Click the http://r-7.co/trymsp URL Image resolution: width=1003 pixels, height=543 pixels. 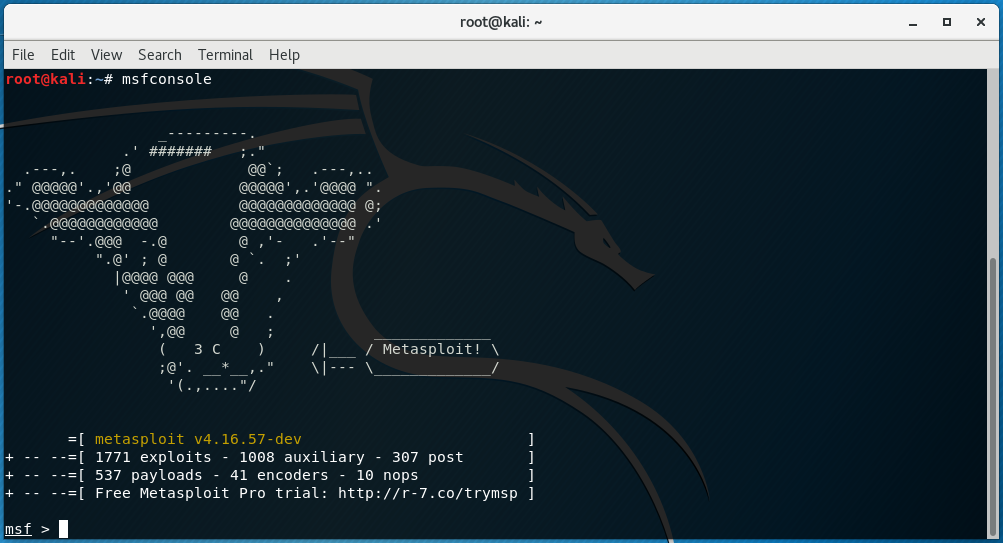(427, 493)
